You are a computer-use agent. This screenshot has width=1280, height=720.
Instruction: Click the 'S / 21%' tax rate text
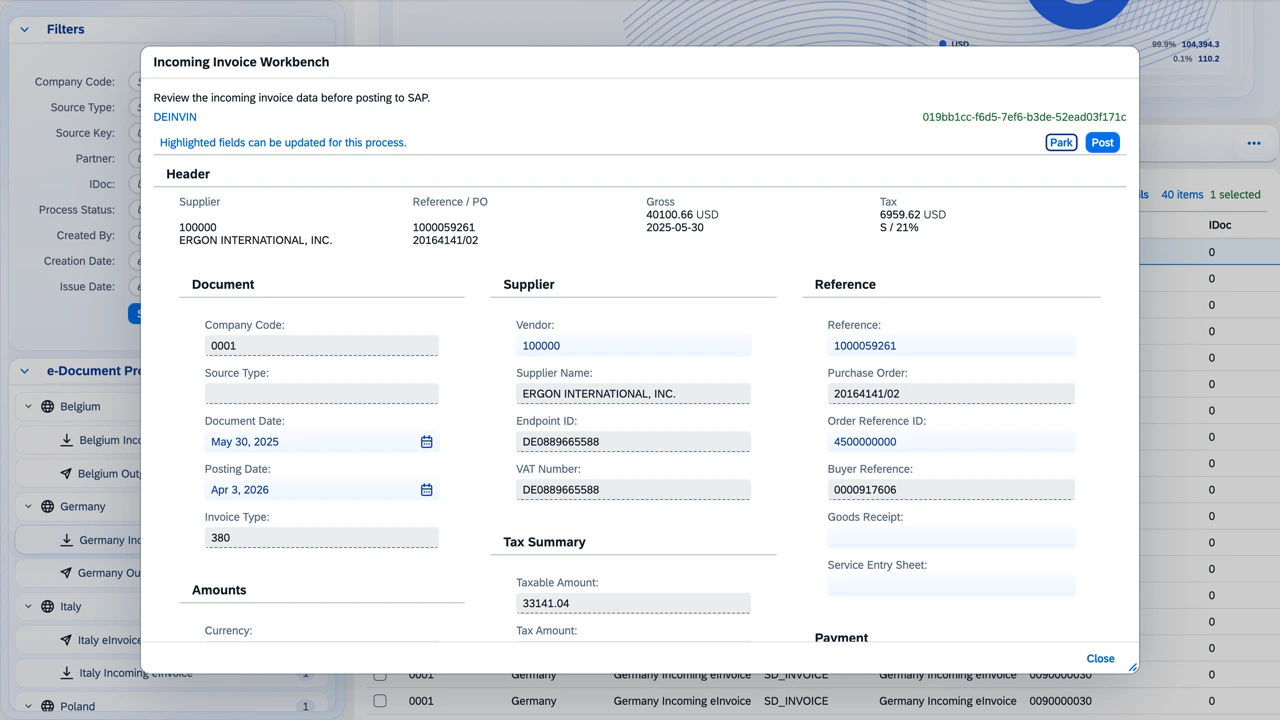tap(899, 228)
